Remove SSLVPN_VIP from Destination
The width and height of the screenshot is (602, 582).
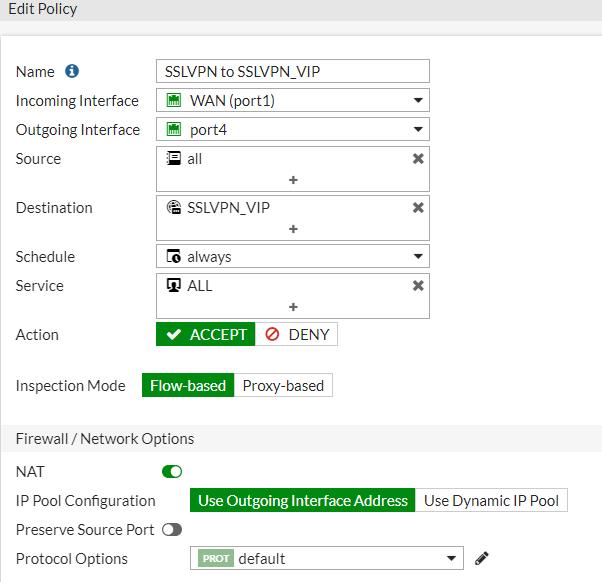point(418,208)
